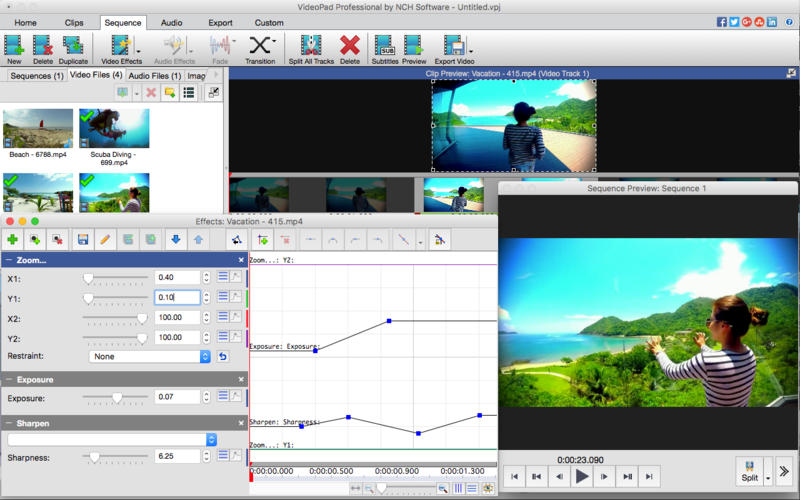Click the green plus add effect icon
This screenshot has width=800, height=500.
pos(12,240)
